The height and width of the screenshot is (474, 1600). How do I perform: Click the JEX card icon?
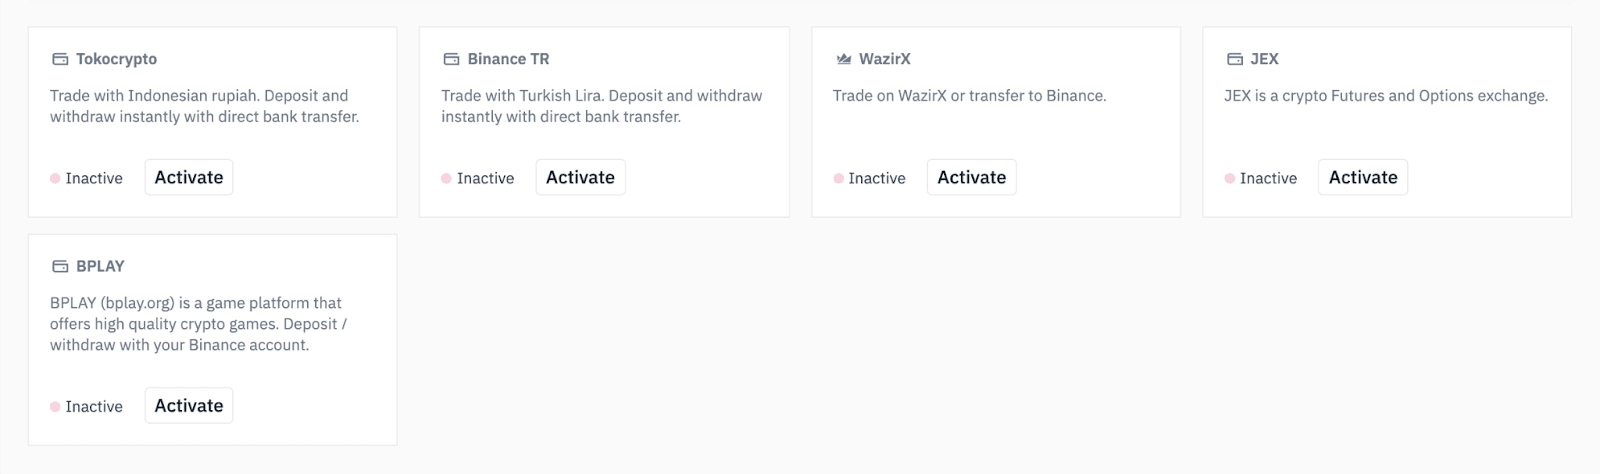coord(1234,59)
